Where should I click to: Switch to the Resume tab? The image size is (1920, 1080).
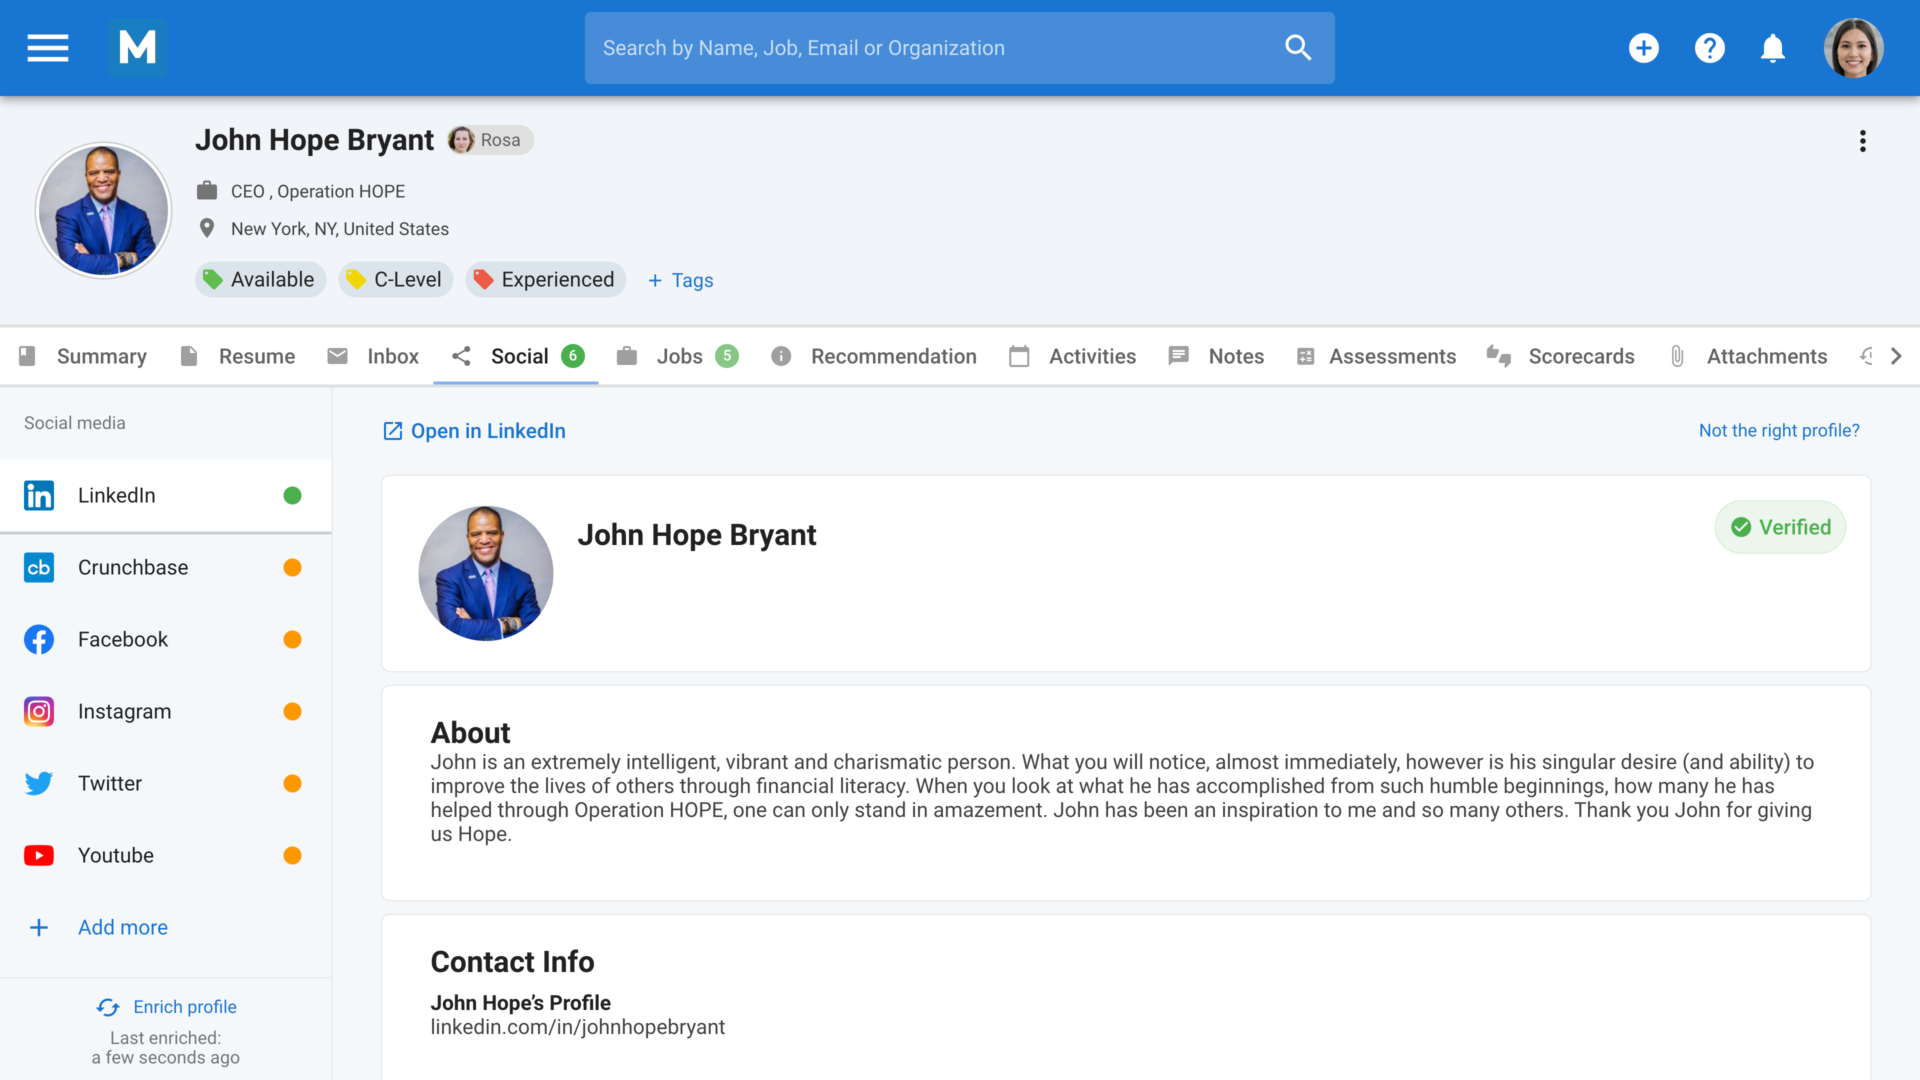coord(238,356)
